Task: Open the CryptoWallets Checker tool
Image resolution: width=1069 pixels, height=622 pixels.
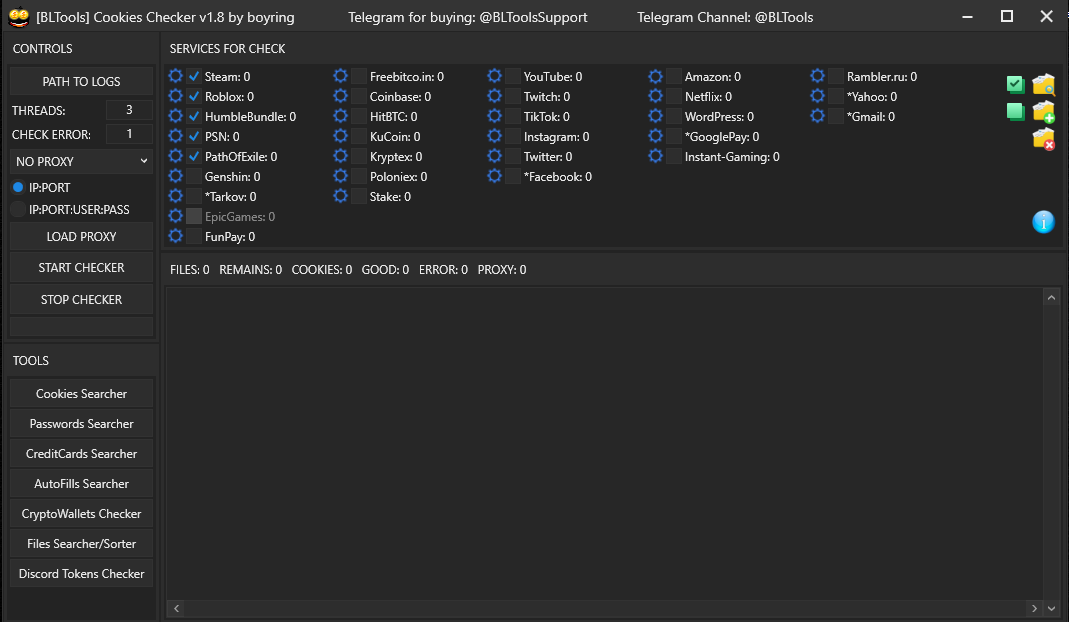Action: [x=81, y=514]
